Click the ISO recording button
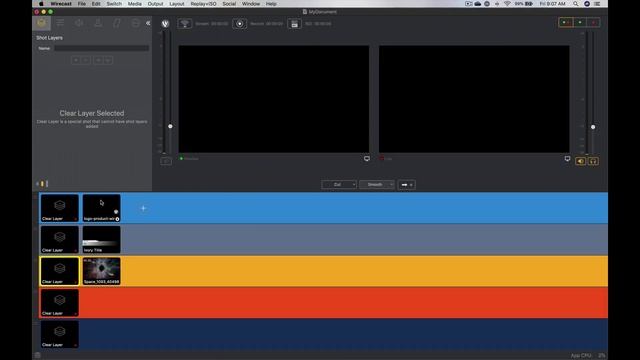 click(x=294, y=24)
